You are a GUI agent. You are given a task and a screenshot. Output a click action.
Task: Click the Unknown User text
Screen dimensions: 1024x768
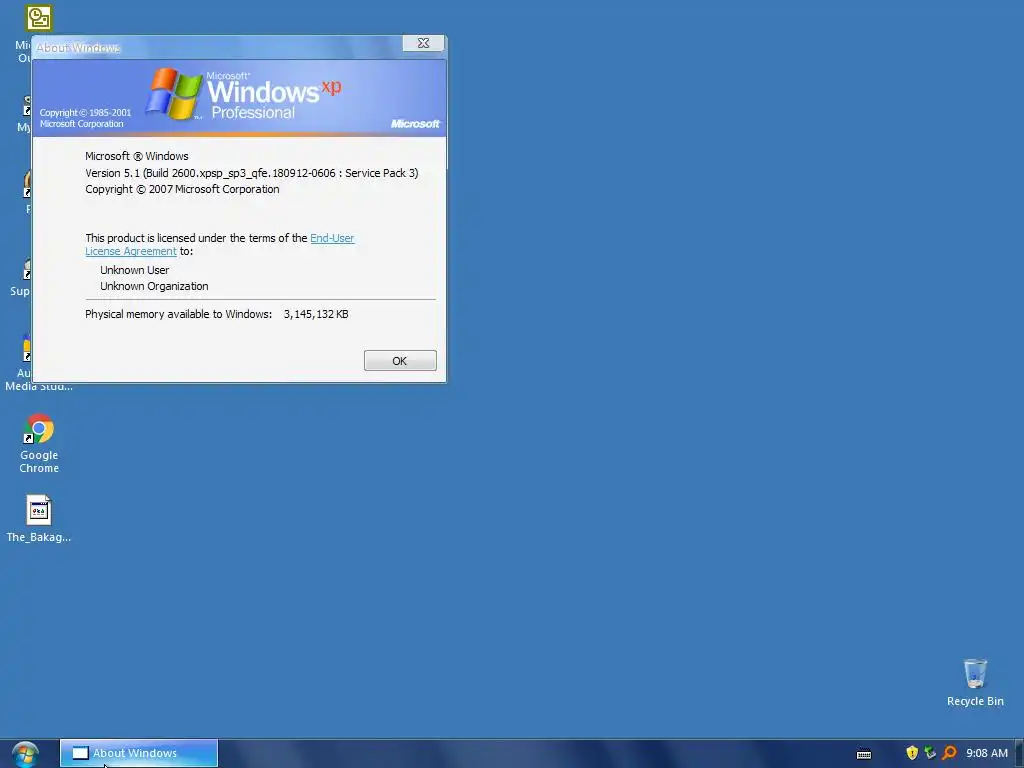click(135, 270)
